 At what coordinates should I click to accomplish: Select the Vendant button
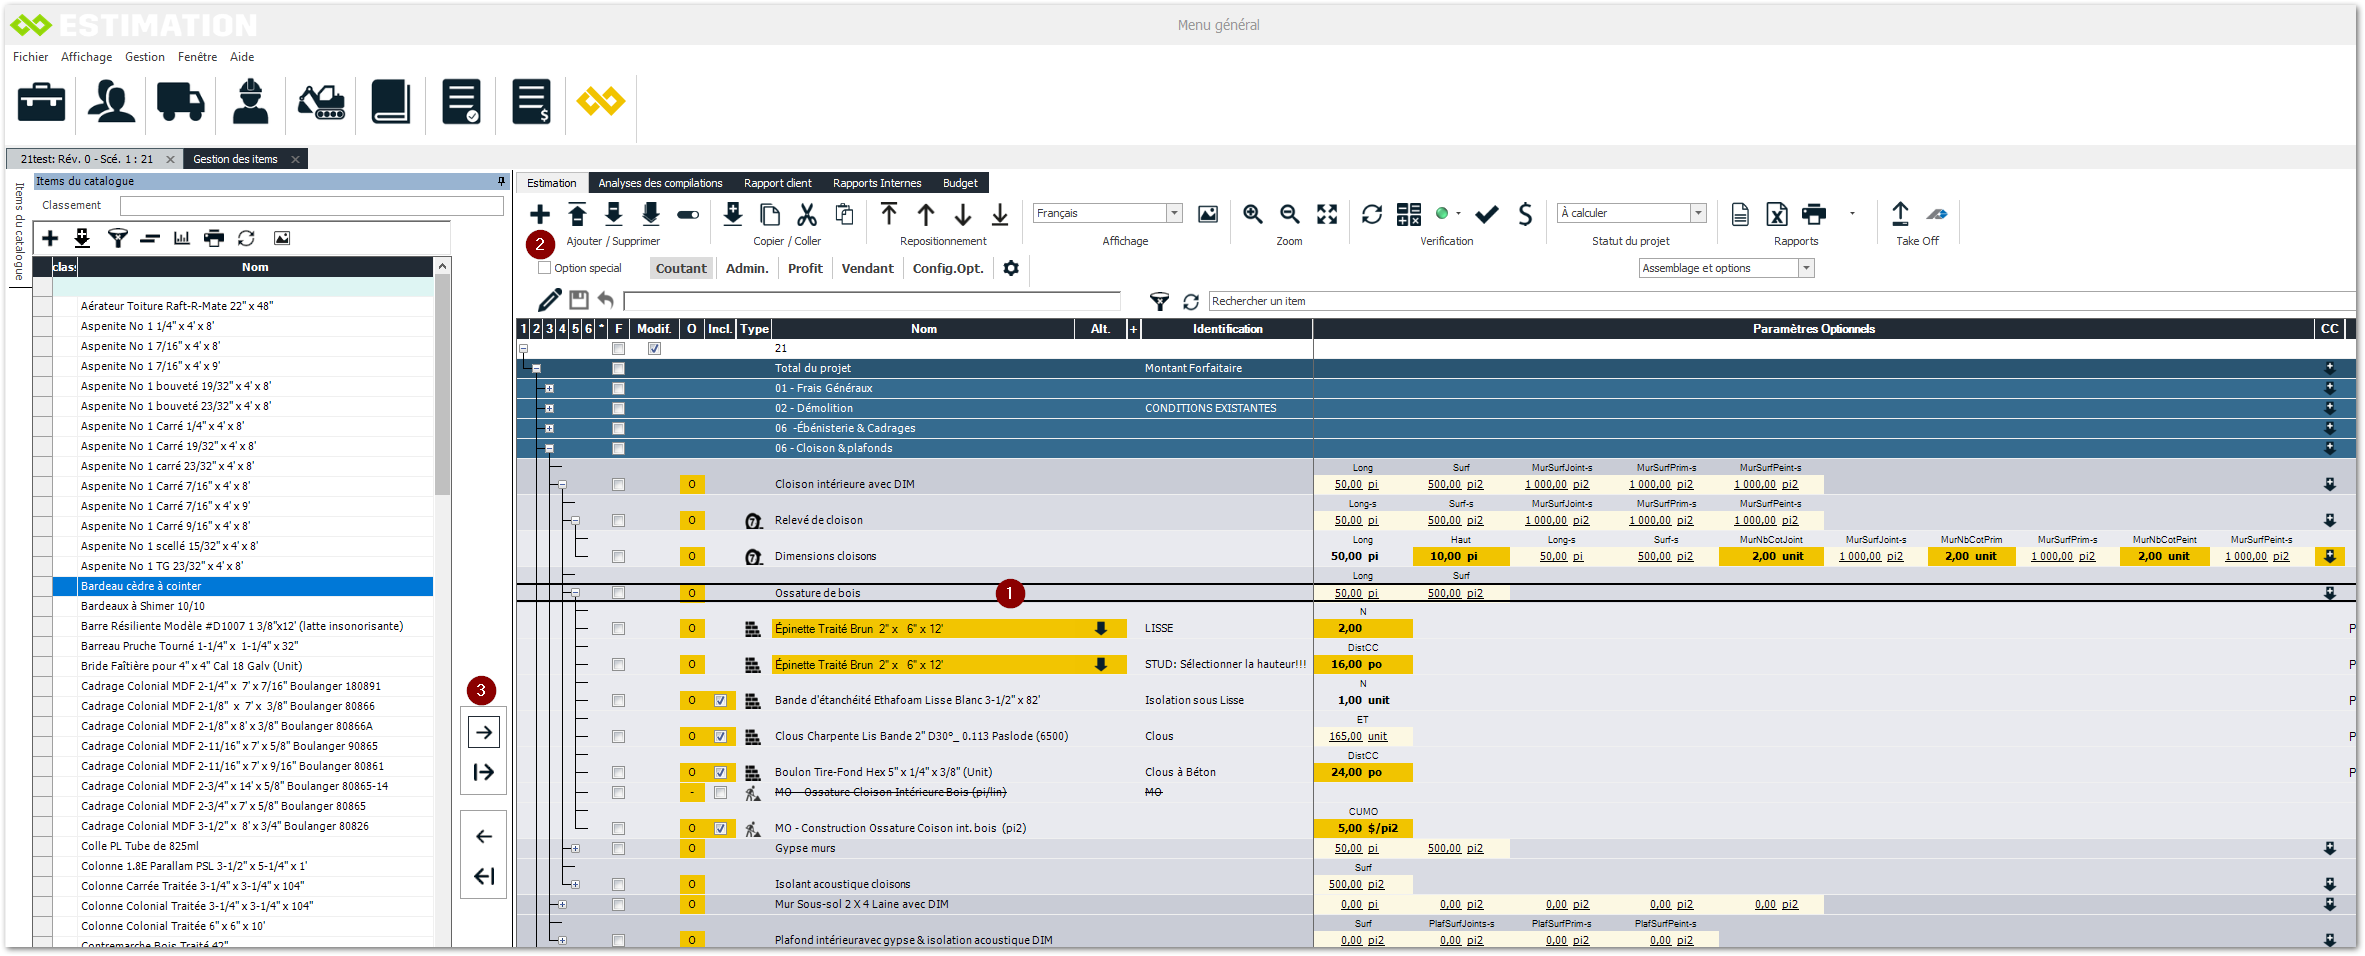point(867,268)
